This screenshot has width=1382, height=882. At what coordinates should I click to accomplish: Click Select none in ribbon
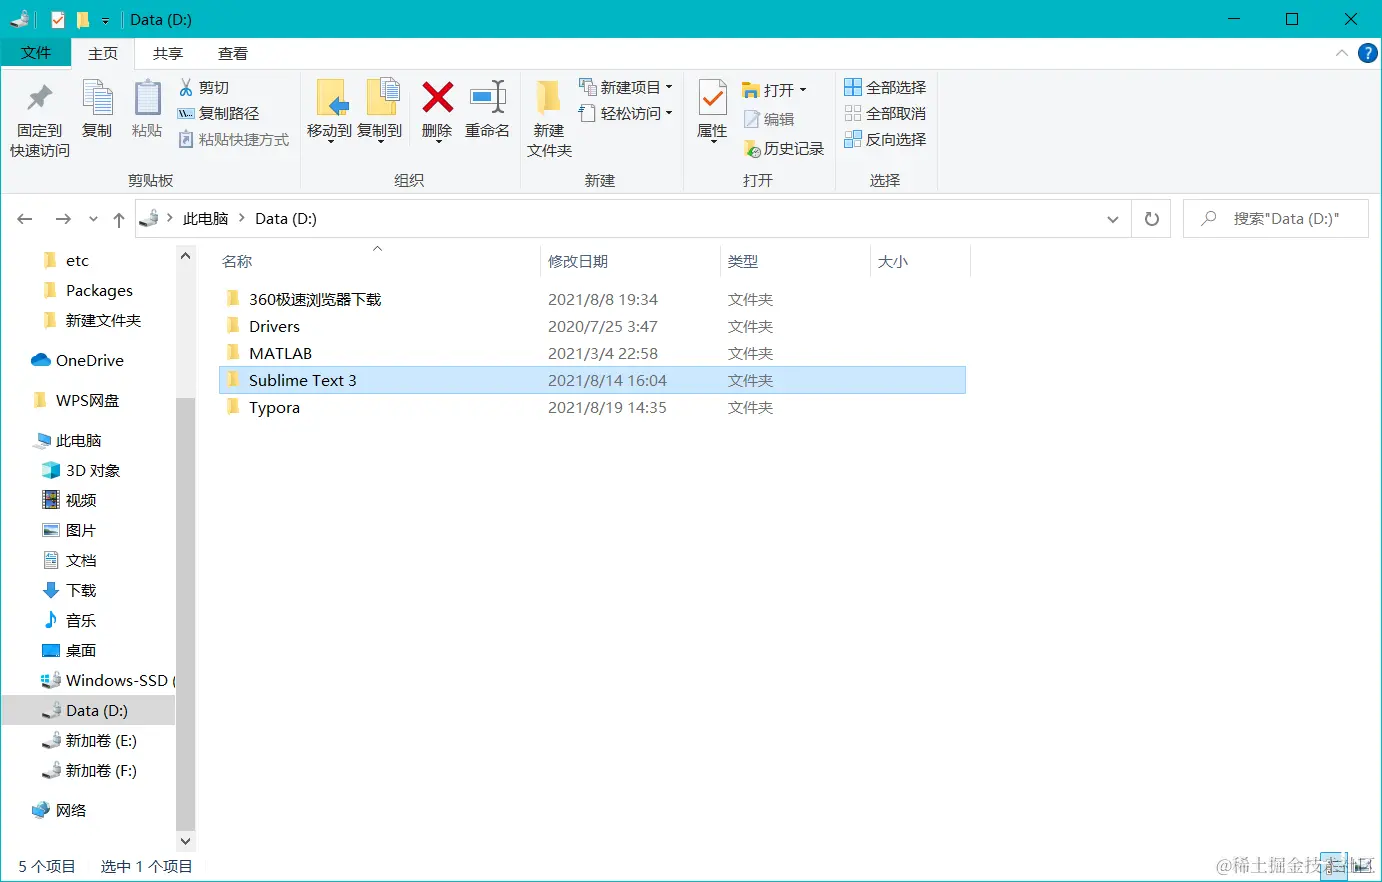[x=886, y=114]
